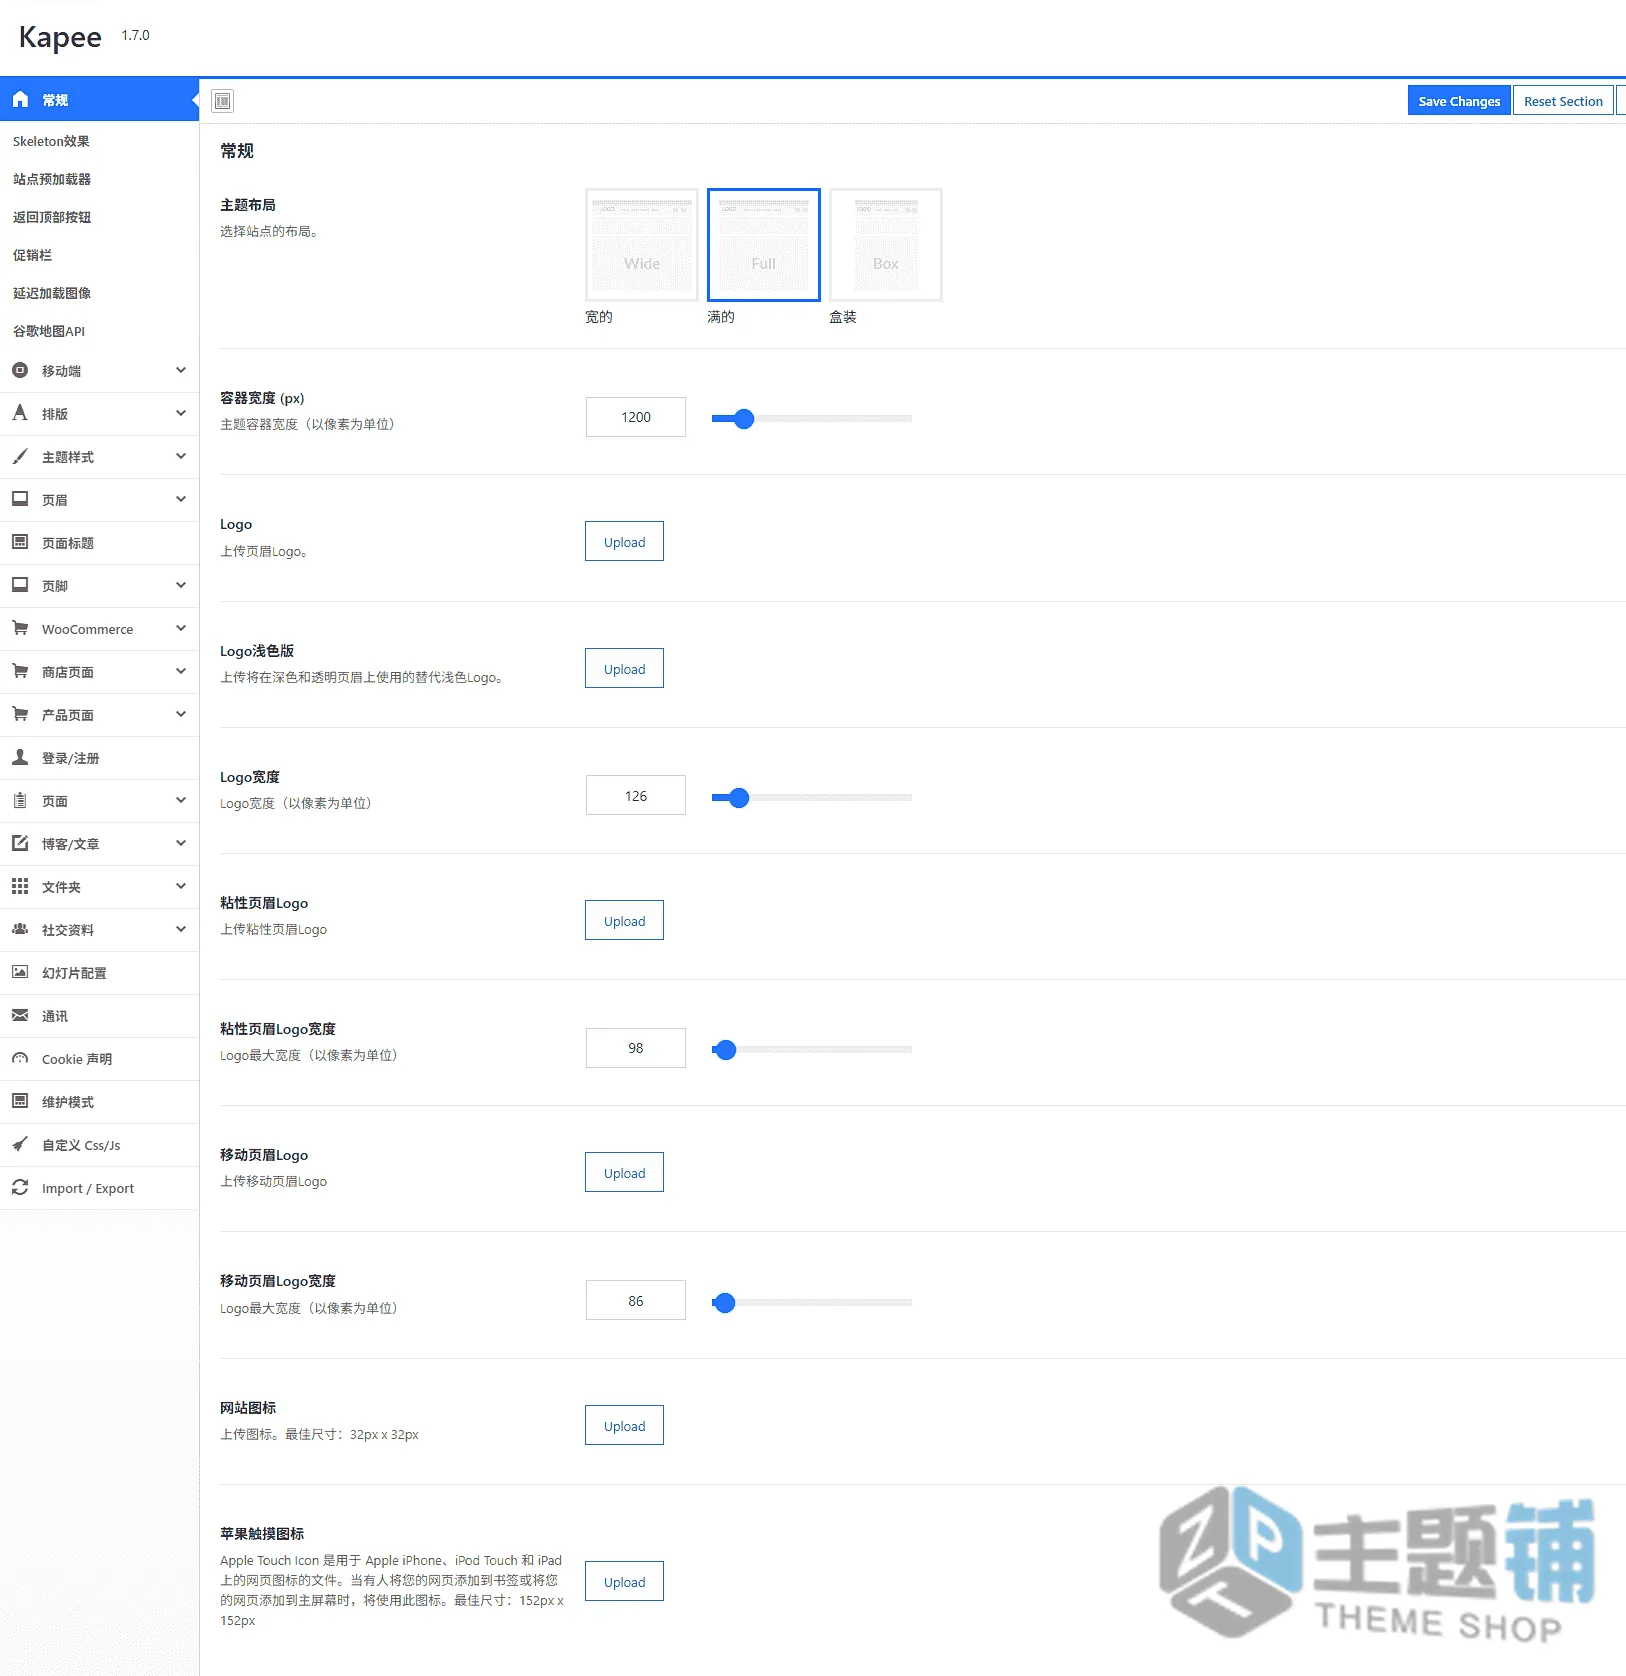1626x1676 pixels.
Task: Click the 主题样式 brush icon
Action: pos(20,456)
